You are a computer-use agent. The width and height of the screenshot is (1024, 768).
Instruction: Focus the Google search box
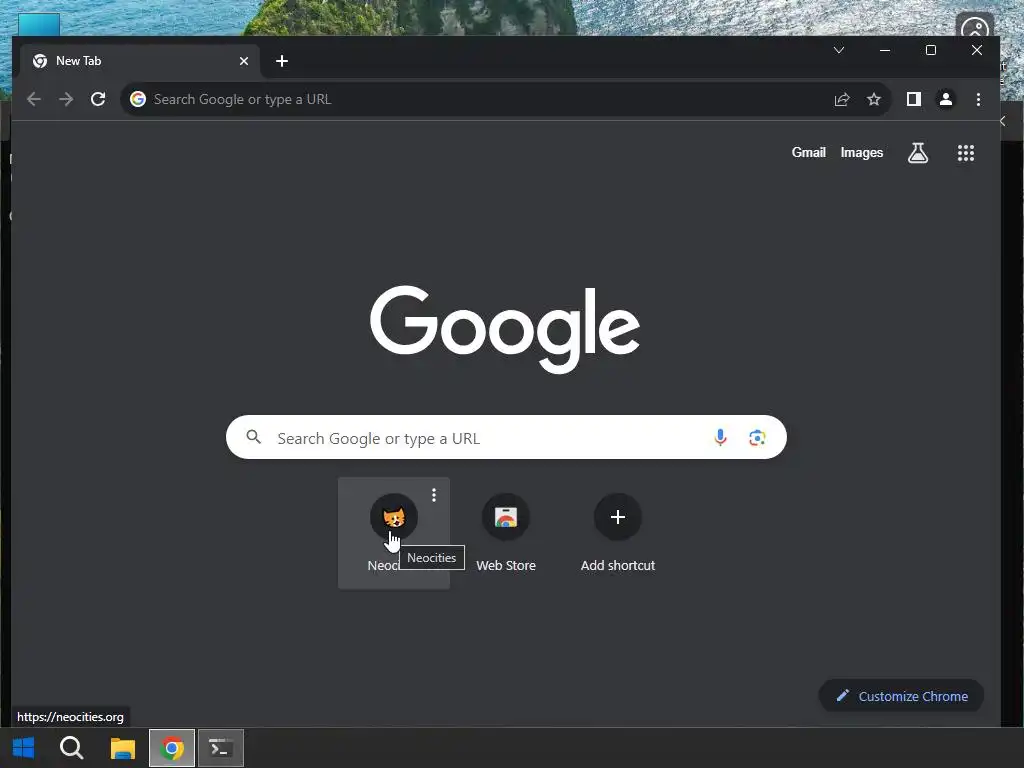coord(506,437)
